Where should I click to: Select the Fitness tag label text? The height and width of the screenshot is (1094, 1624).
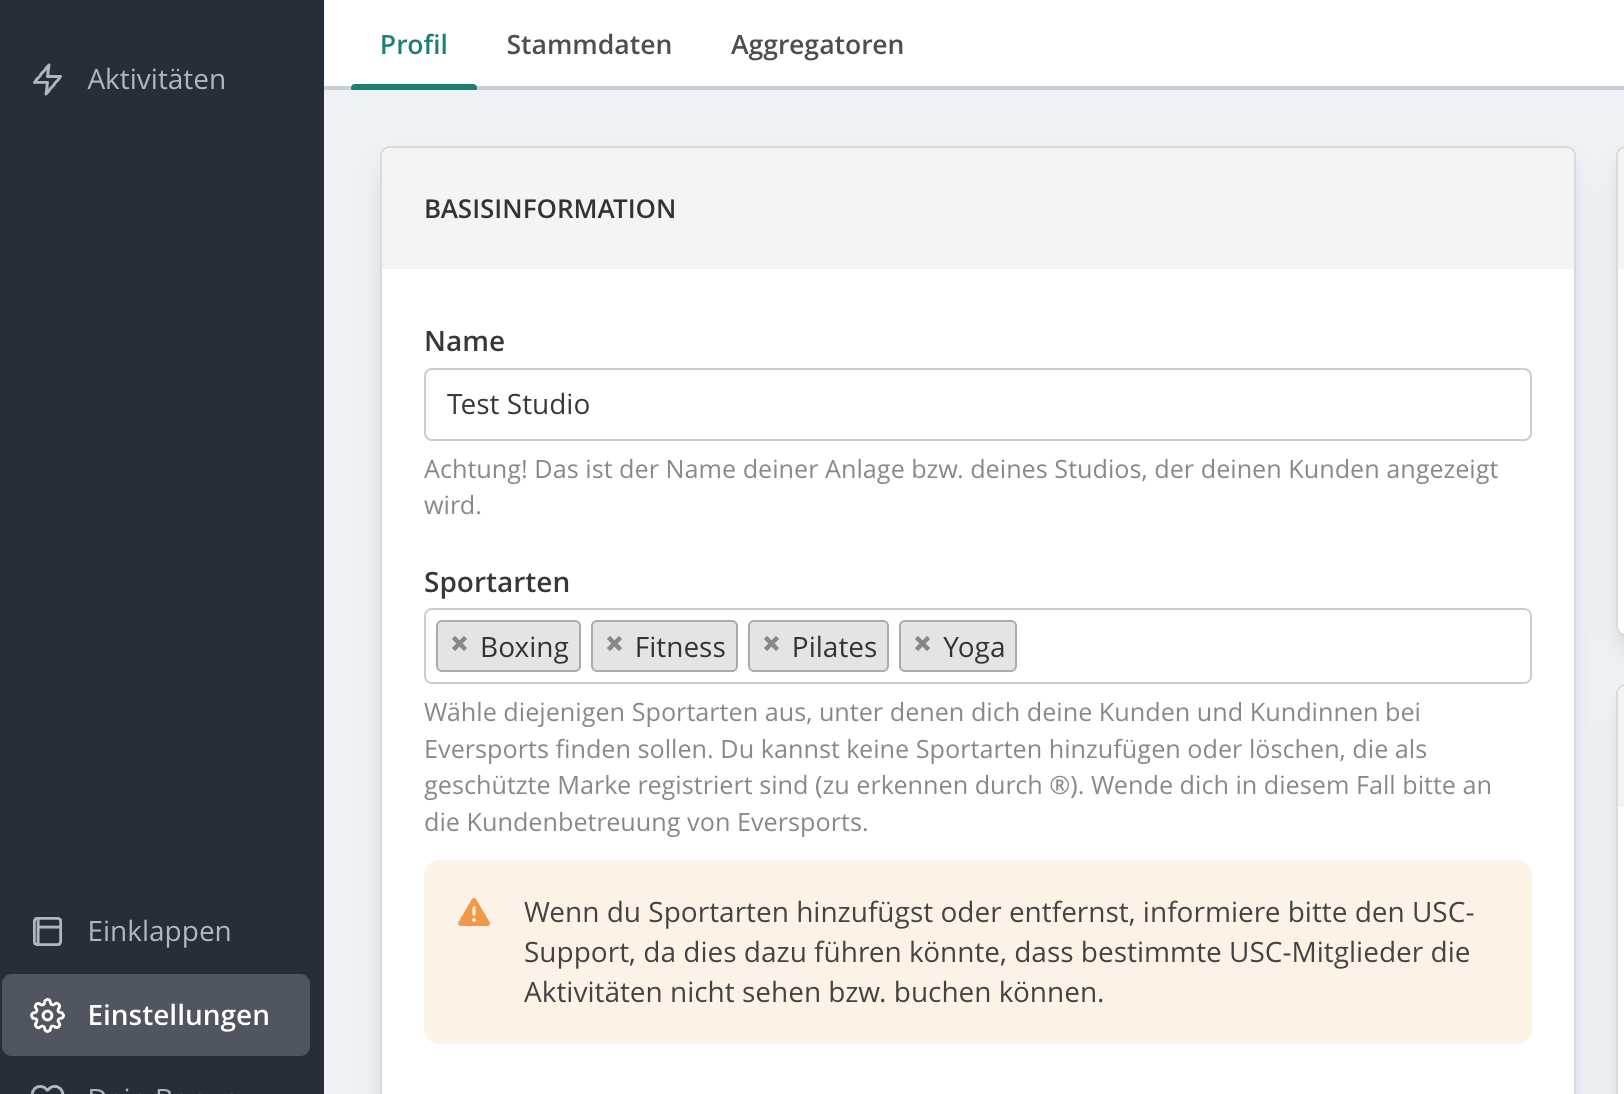[680, 647]
